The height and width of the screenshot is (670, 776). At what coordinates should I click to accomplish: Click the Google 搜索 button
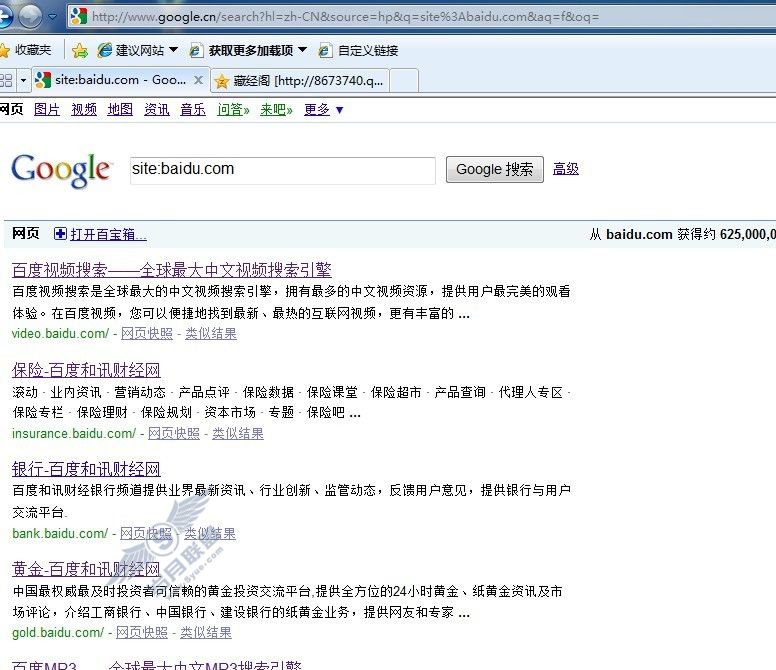coord(494,170)
